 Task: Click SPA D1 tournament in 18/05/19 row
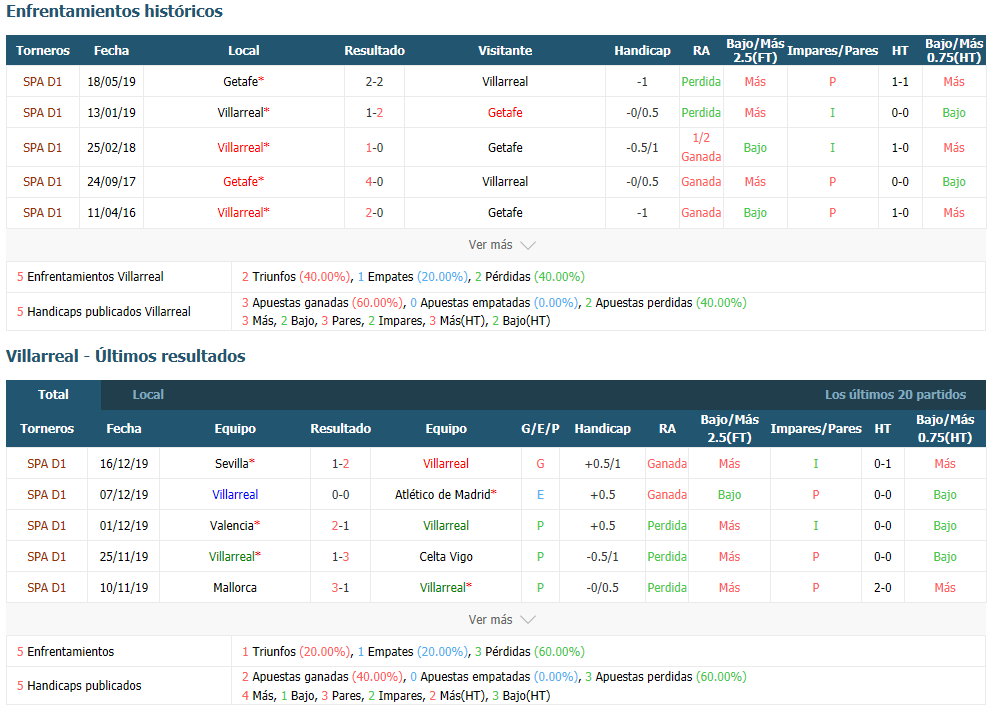[x=43, y=81]
